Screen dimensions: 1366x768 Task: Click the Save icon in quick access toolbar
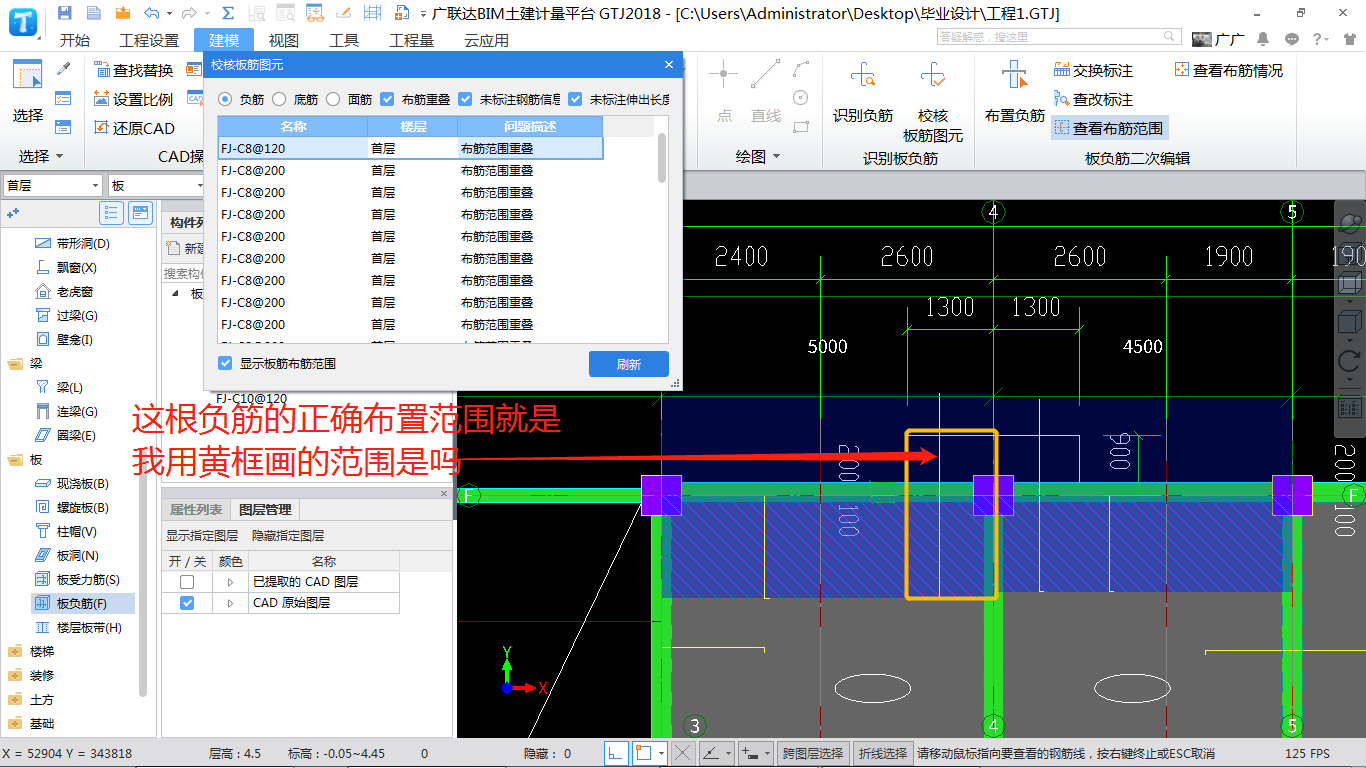pyautogui.click(x=65, y=13)
